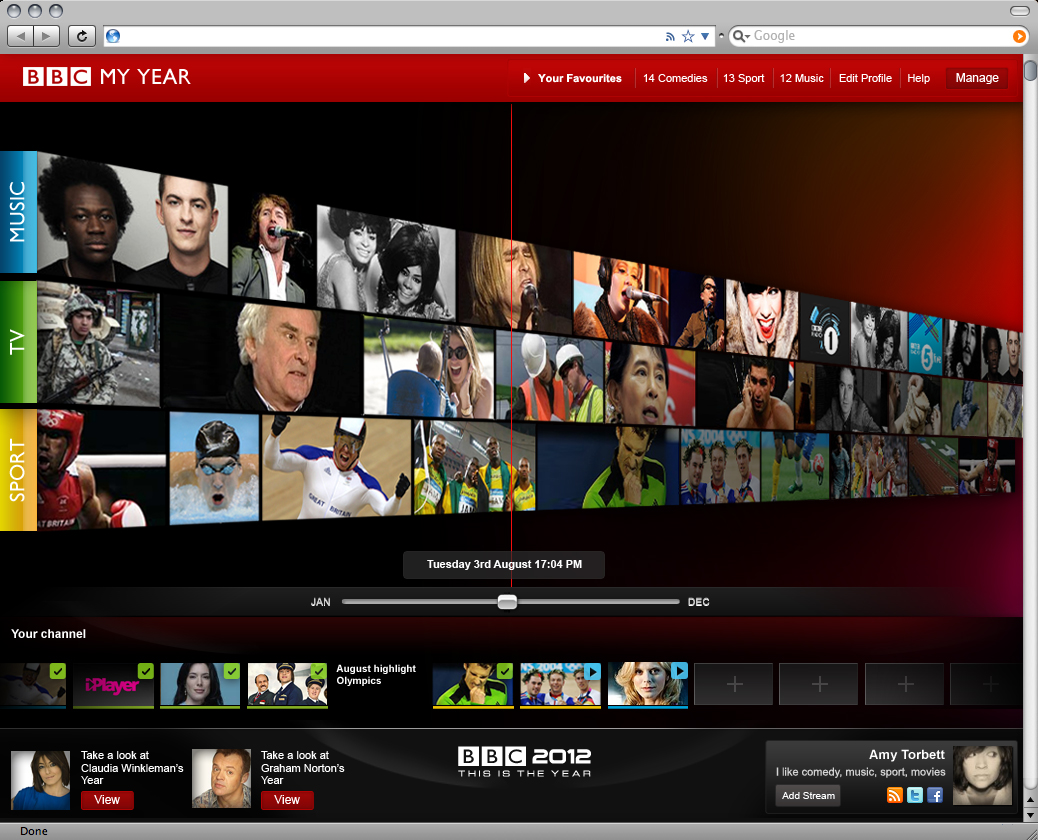Viewport: 1038px width, 840px height.
Task: Reload the page with the refresh button
Action: [82, 36]
